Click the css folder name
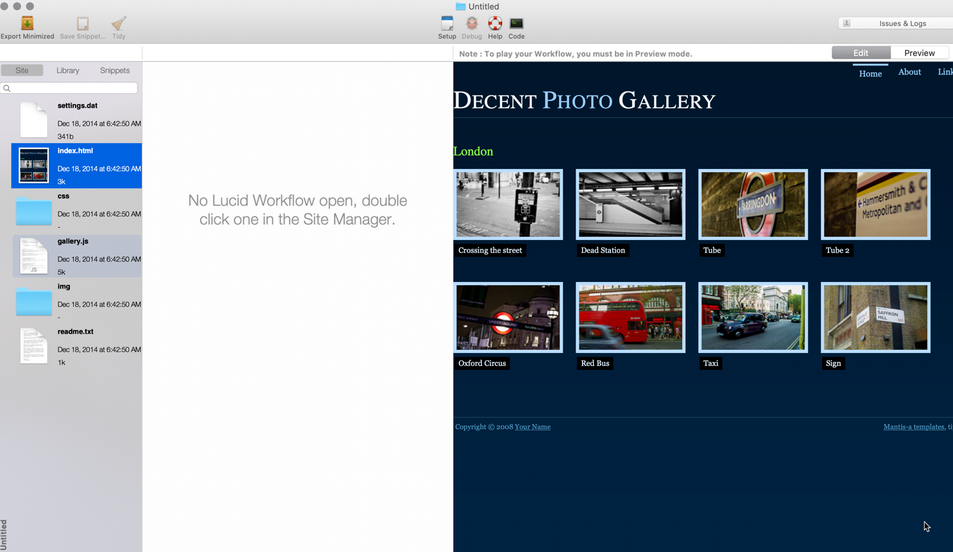953x552 pixels. [x=63, y=196]
